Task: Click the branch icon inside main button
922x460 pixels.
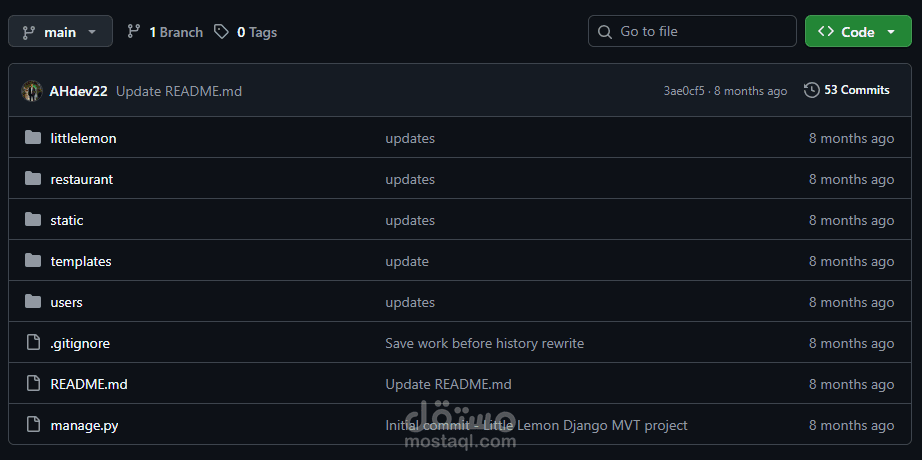Action: pos(28,32)
